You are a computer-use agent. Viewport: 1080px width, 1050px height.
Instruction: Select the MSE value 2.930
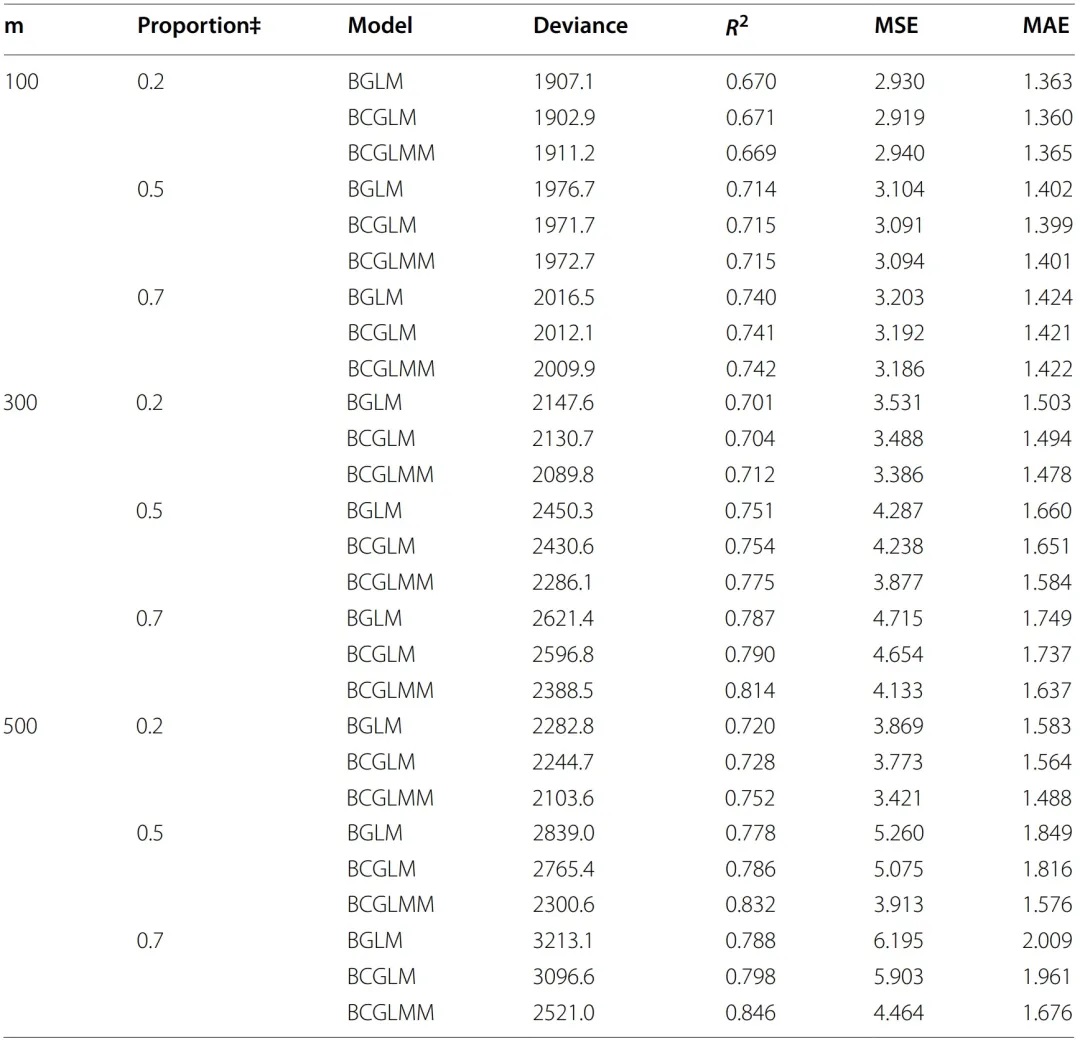pyautogui.click(x=899, y=81)
